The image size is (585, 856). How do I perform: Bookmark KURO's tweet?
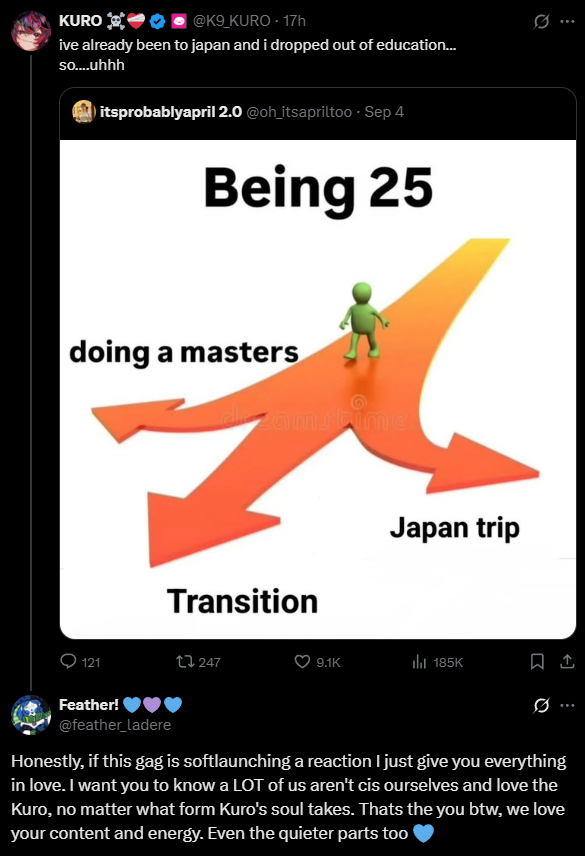point(538,662)
